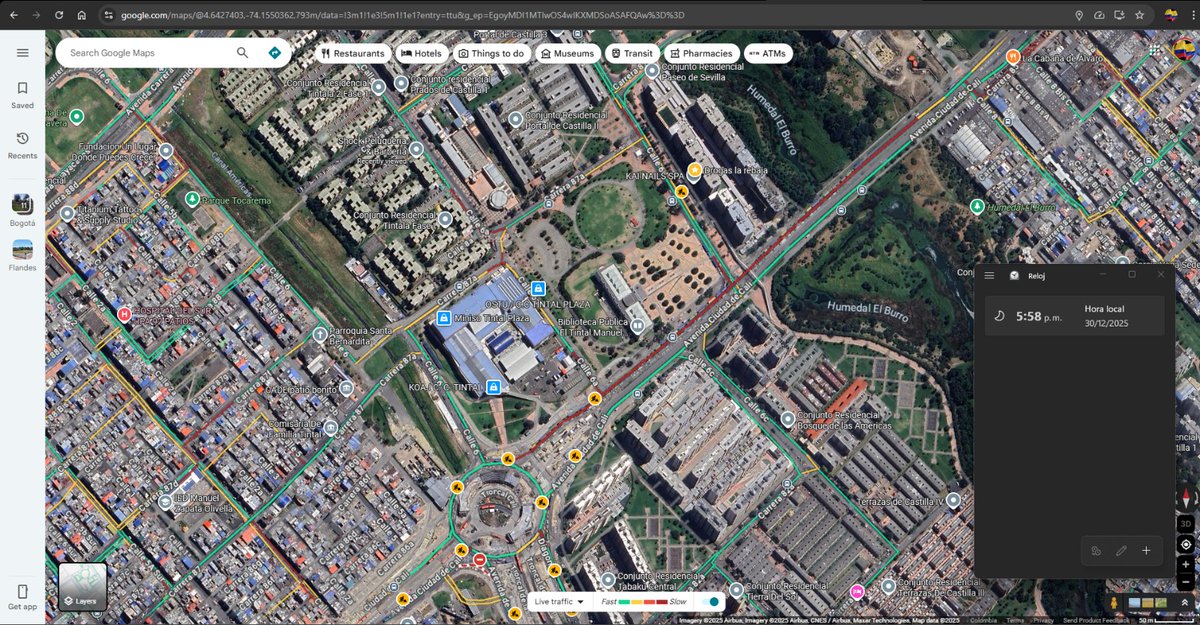Open the Get app option
Image resolution: width=1200 pixels, height=625 pixels.
pyautogui.click(x=22, y=597)
